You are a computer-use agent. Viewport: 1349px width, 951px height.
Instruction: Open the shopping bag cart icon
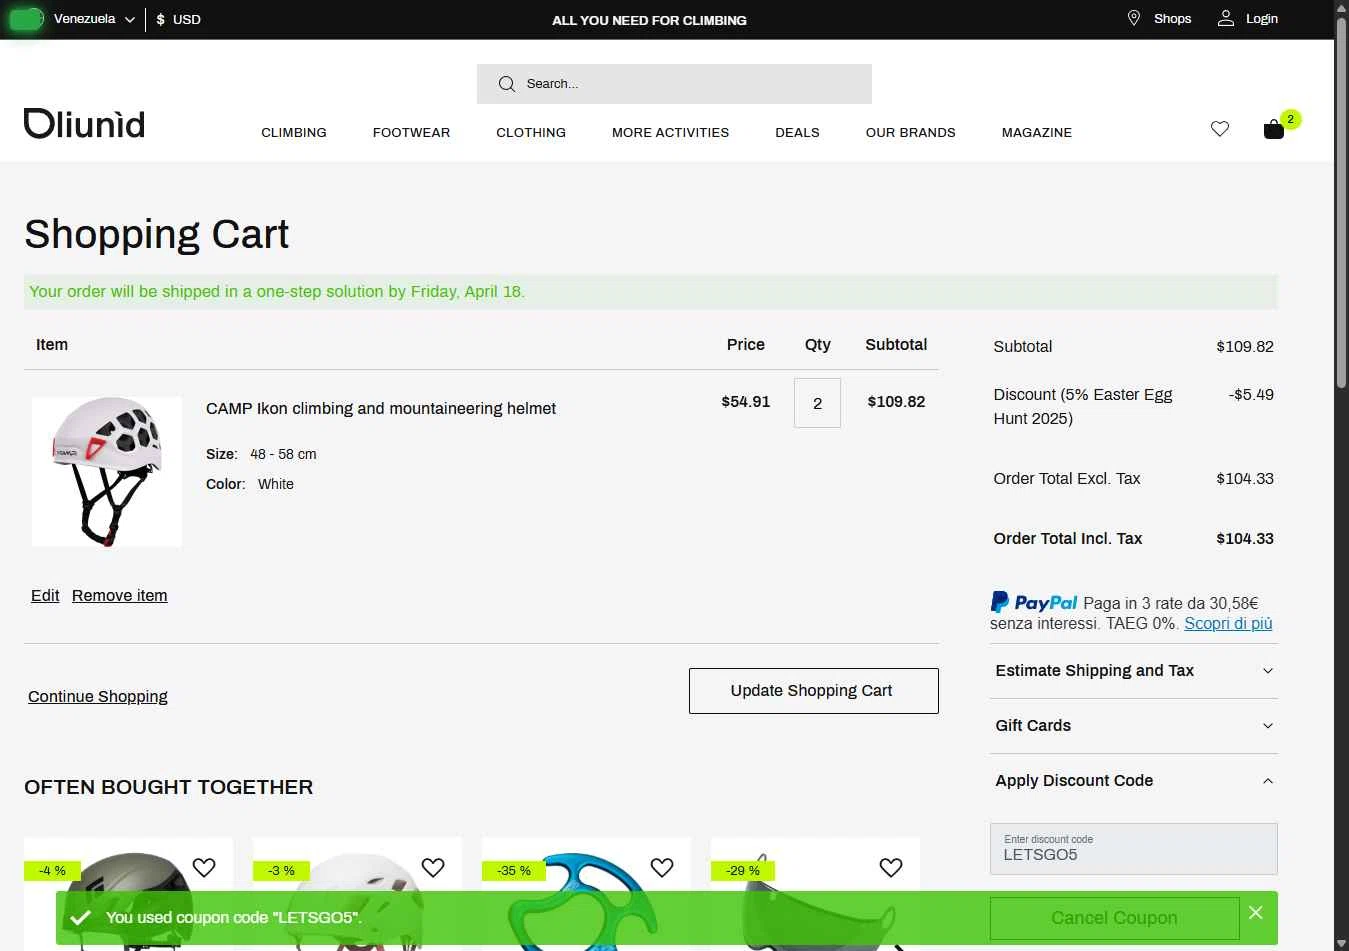click(x=1274, y=129)
